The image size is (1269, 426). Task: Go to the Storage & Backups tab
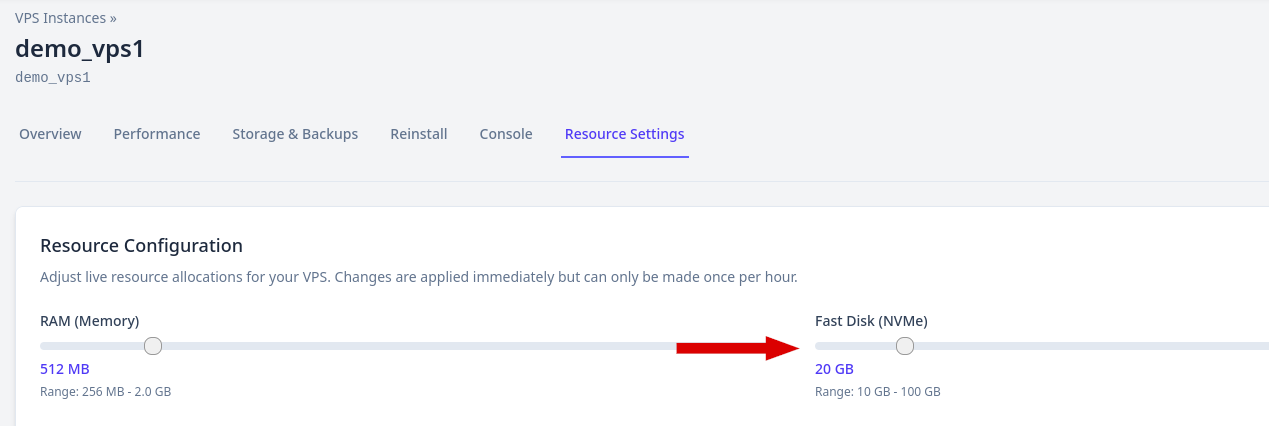(295, 134)
